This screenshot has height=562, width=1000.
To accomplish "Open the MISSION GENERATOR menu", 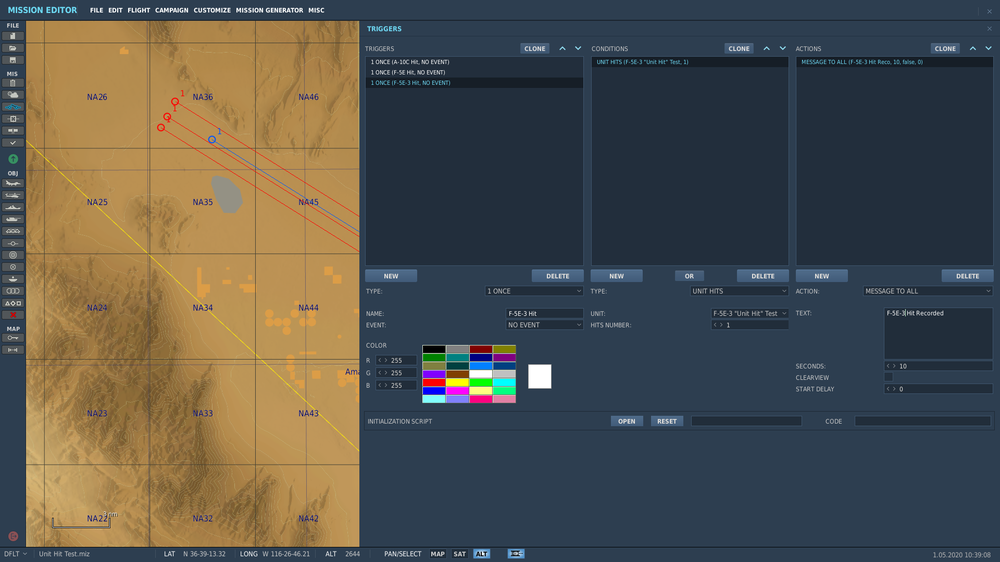I will 269,10.
